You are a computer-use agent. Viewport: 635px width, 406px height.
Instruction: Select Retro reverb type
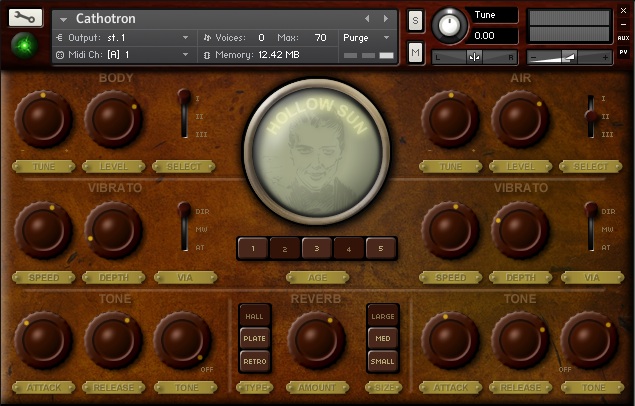click(254, 361)
